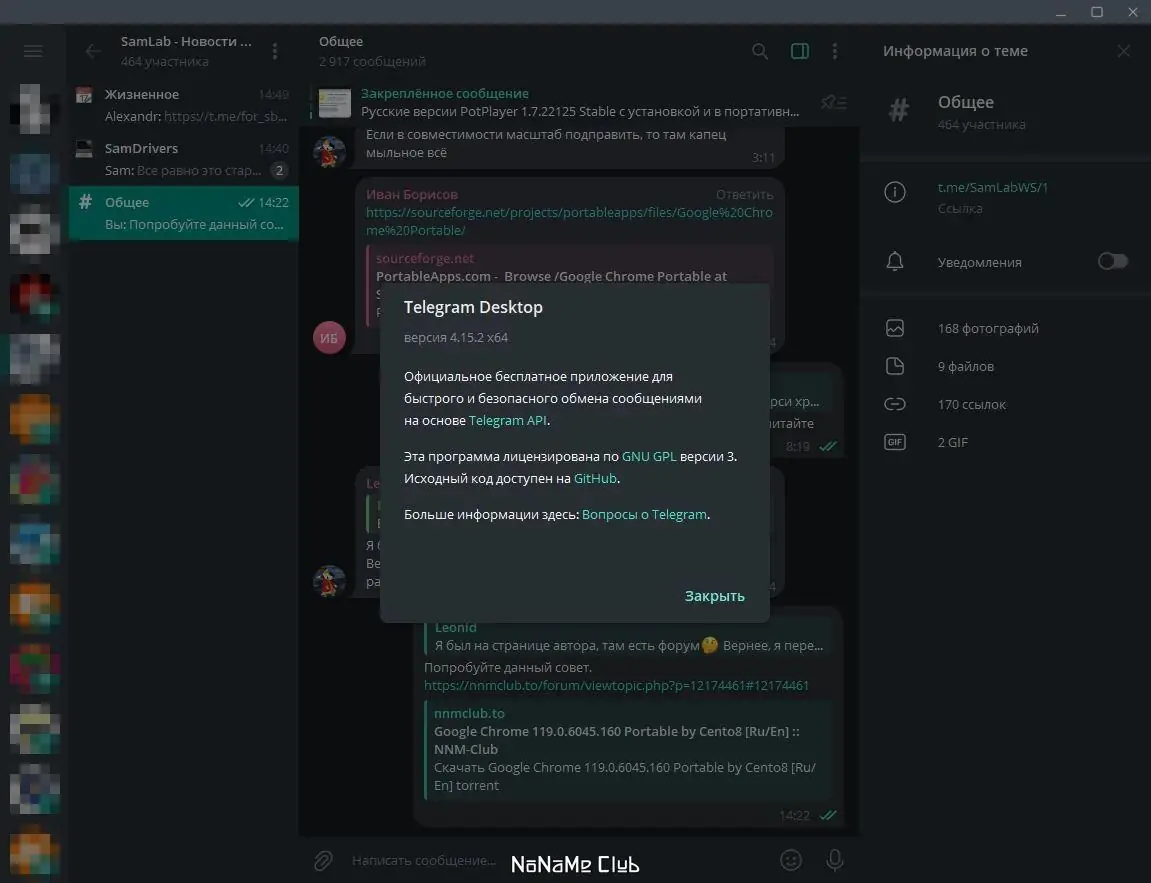Click Ответить on Иван Борисов message
This screenshot has height=883, width=1151.
pos(744,195)
